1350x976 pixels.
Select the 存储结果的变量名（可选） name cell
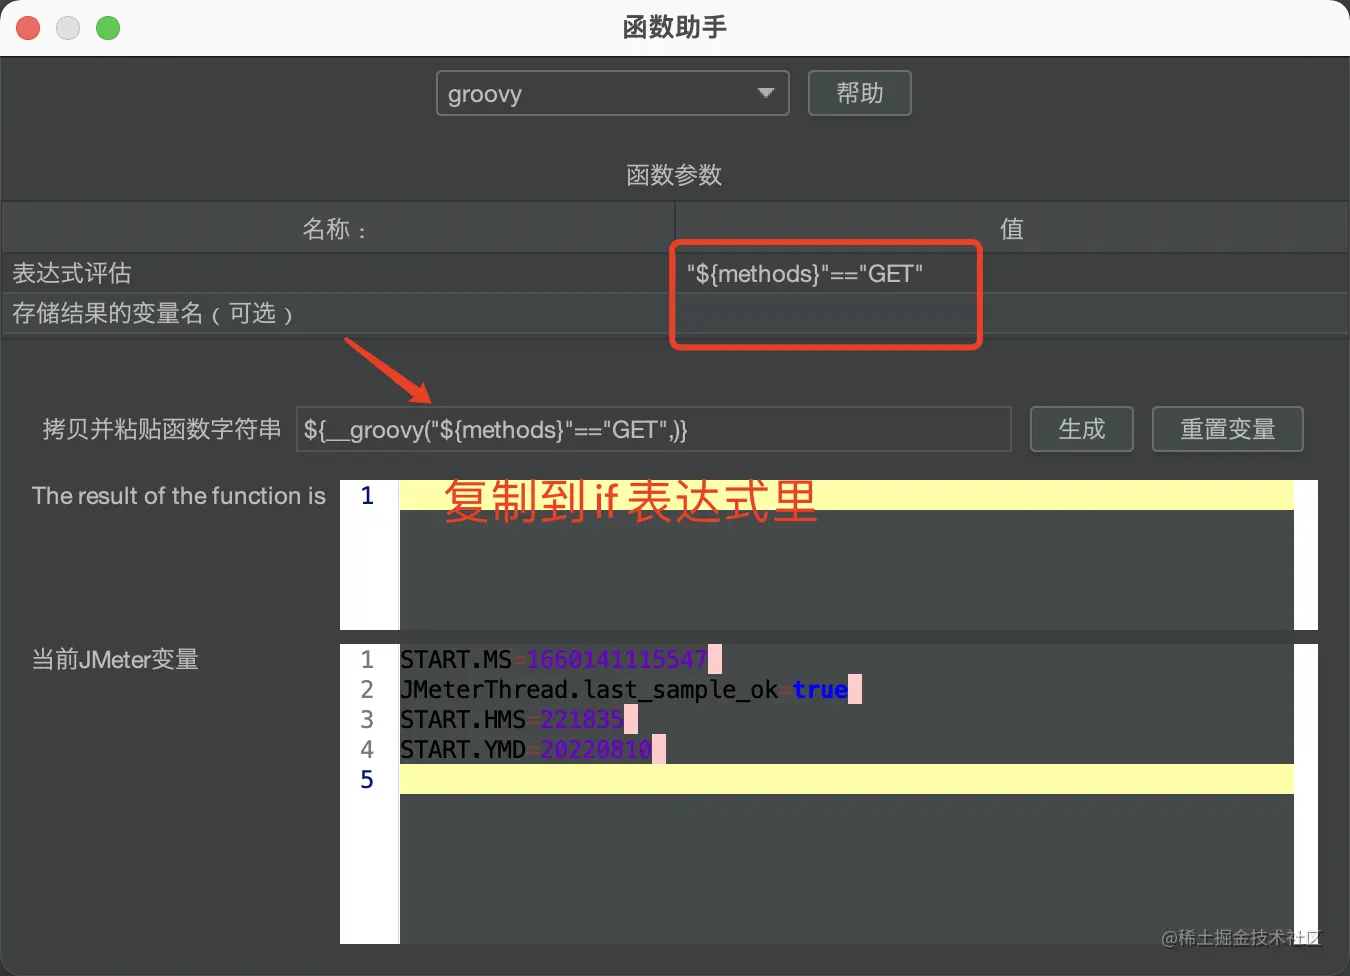338,313
